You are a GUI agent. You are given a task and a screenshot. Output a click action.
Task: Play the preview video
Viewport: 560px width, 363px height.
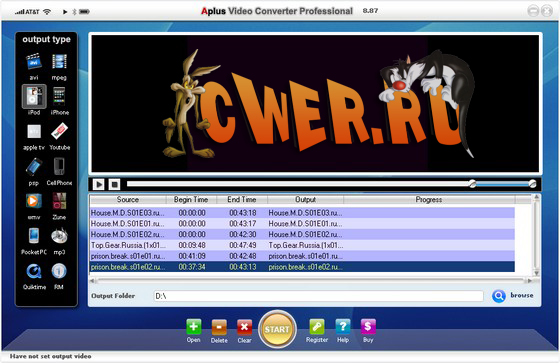click(99, 184)
